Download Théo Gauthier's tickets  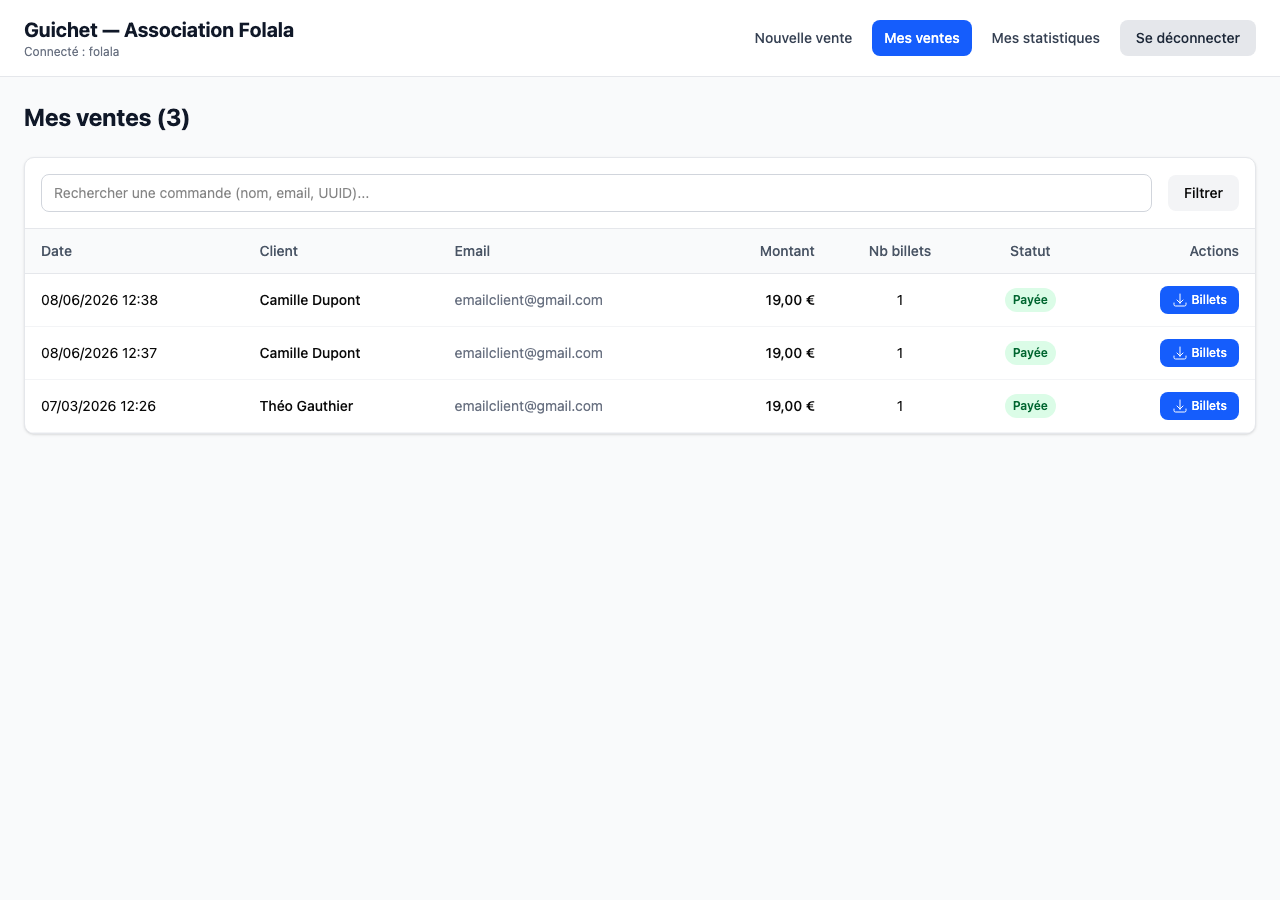tap(1199, 406)
